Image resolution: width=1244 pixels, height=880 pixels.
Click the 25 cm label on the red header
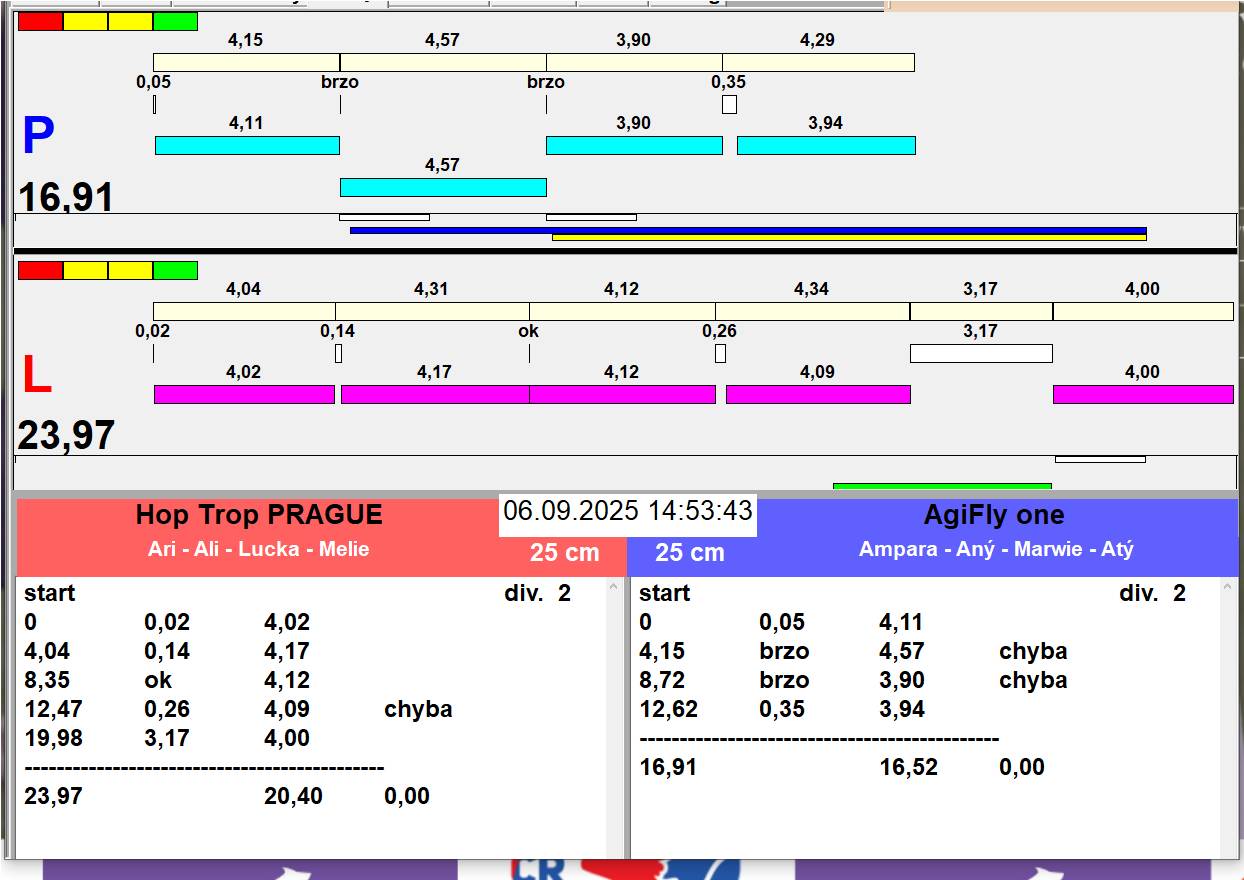(565, 553)
